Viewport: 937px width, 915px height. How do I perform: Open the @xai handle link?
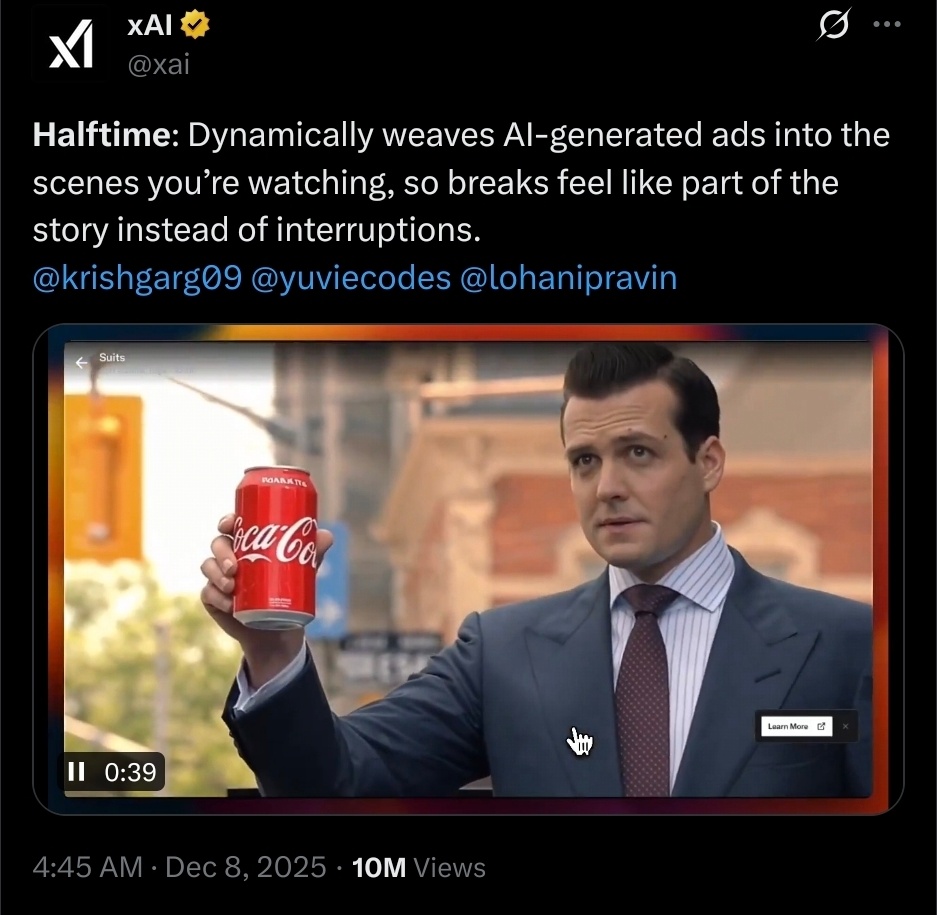(158, 64)
